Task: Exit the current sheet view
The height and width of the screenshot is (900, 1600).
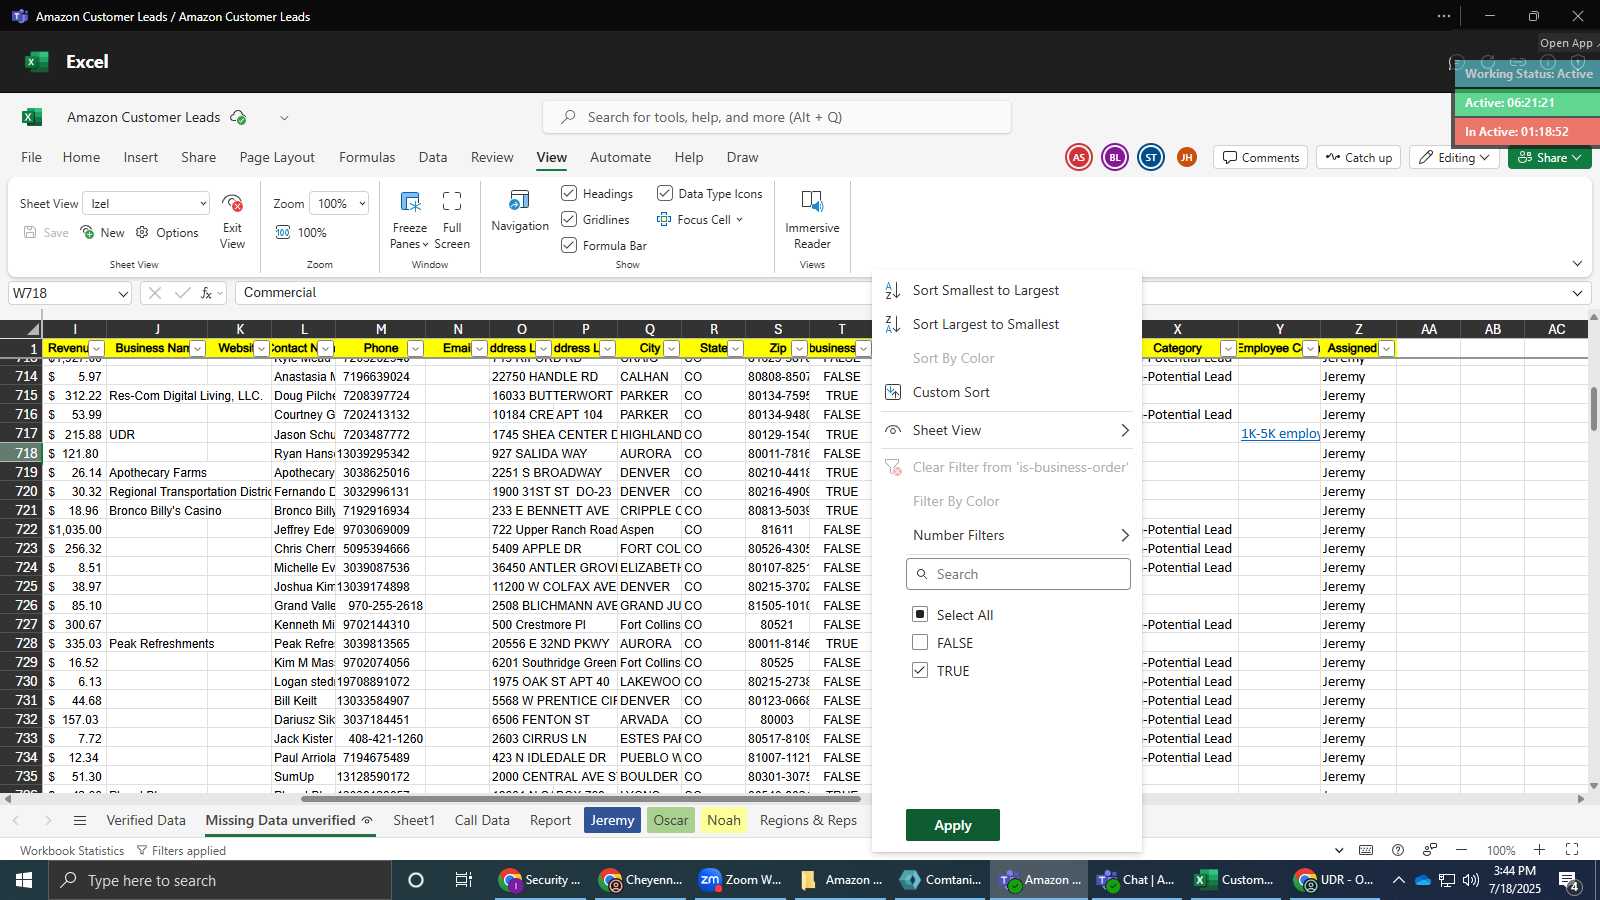Action: (232, 220)
